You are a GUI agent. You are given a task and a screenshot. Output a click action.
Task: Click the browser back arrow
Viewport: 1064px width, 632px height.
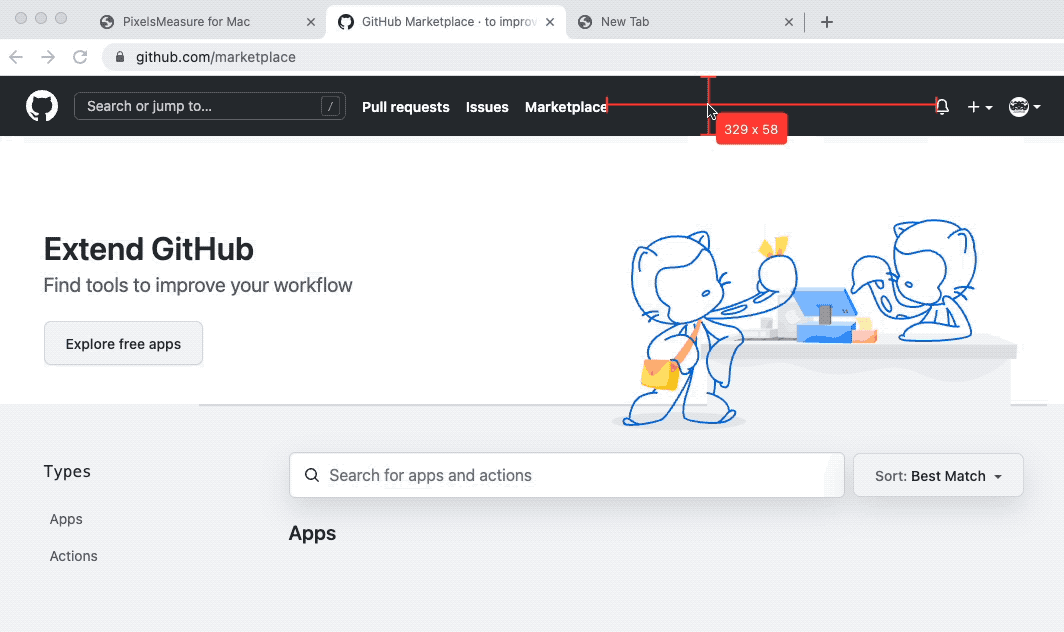[16, 57]
